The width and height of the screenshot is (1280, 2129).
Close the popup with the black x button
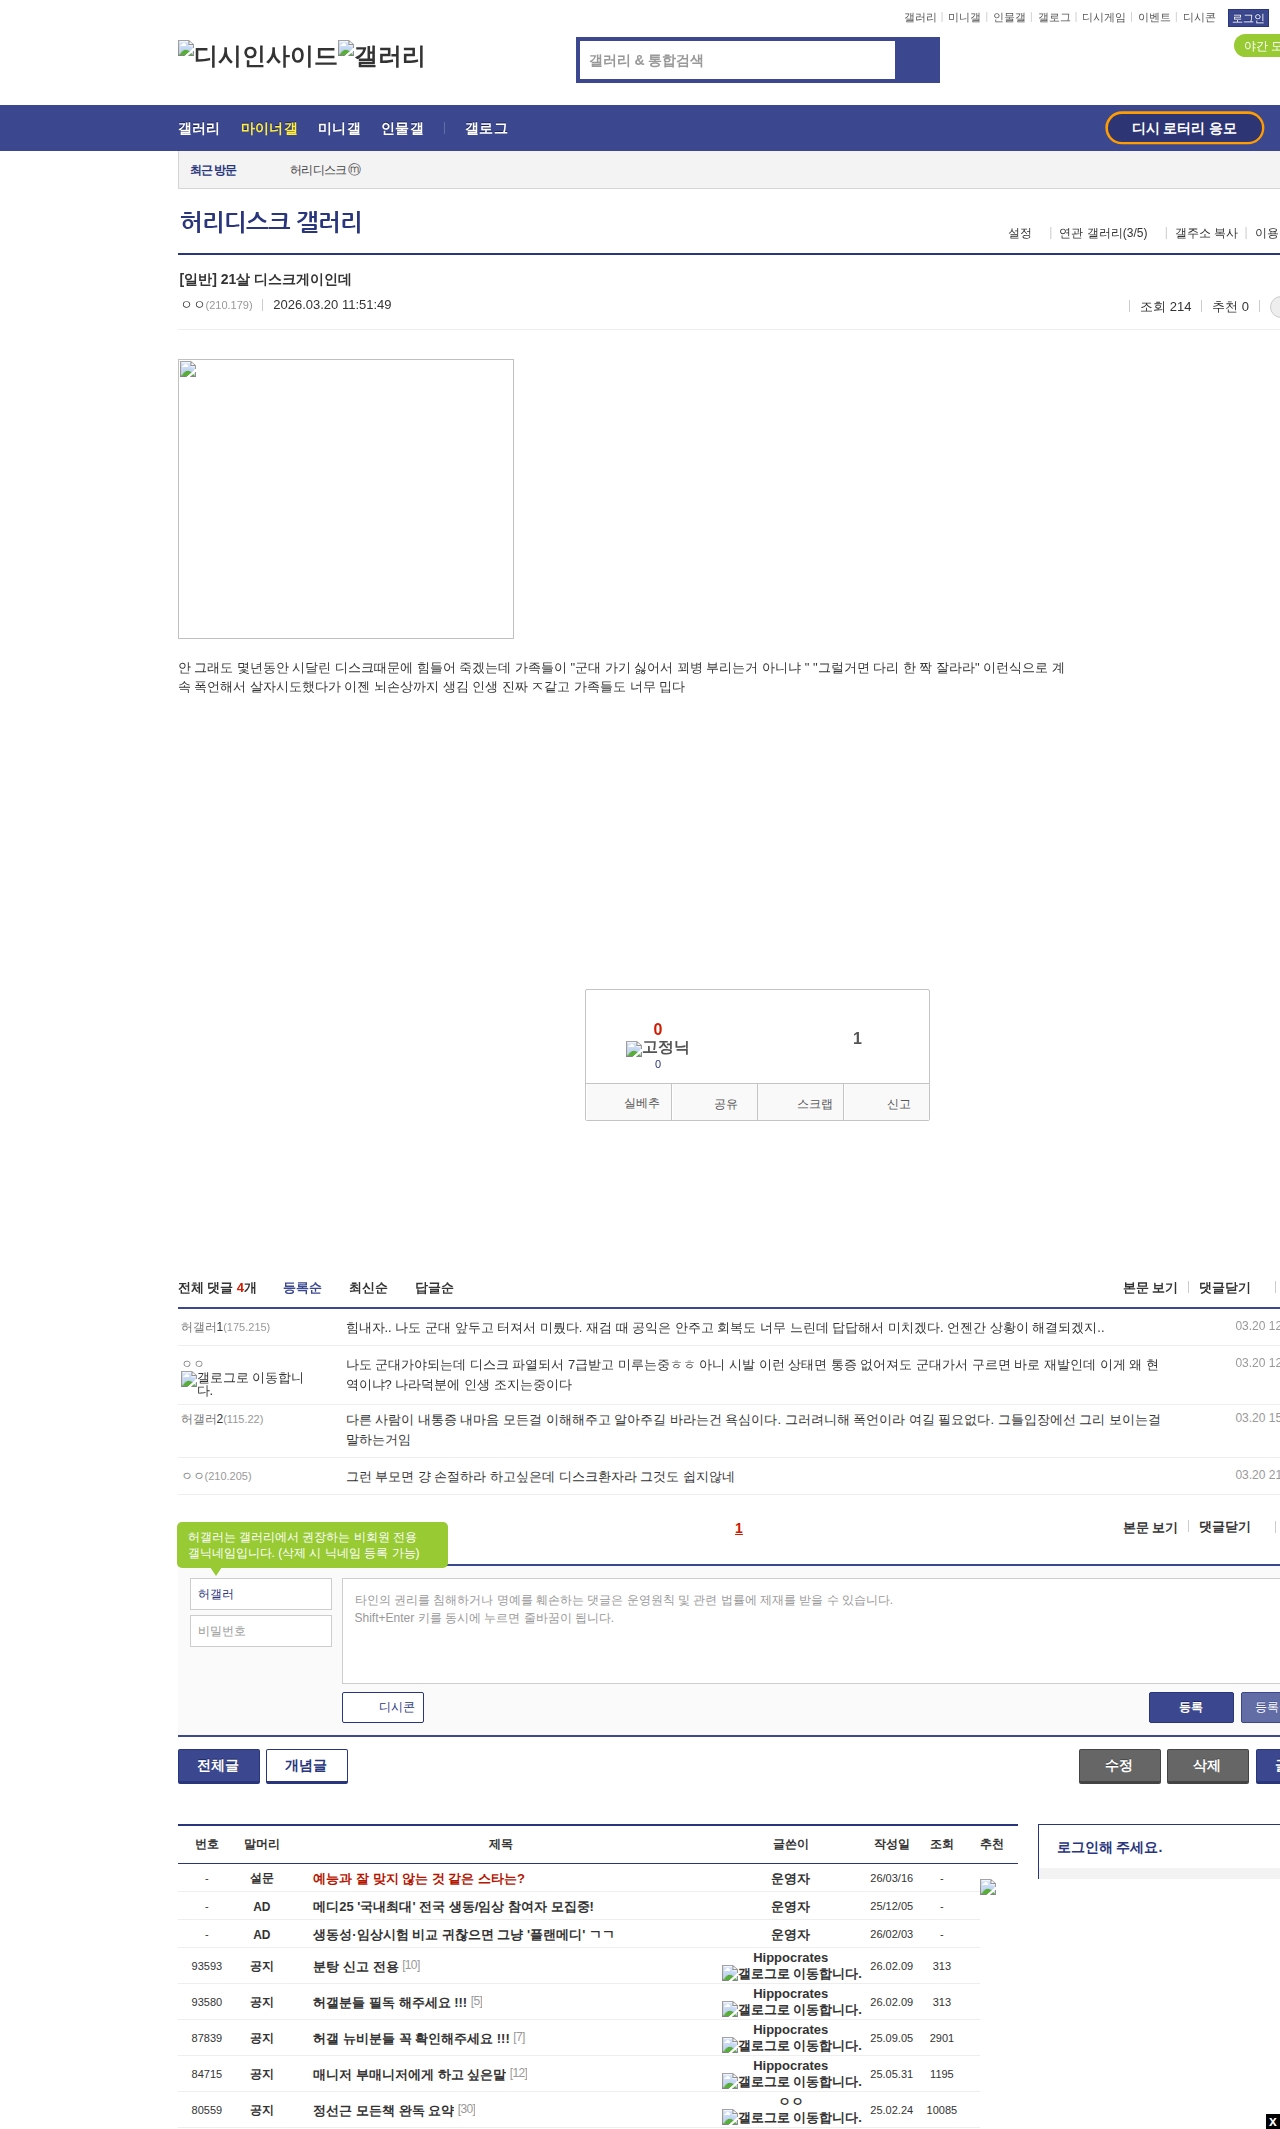pos(1272,2121)
